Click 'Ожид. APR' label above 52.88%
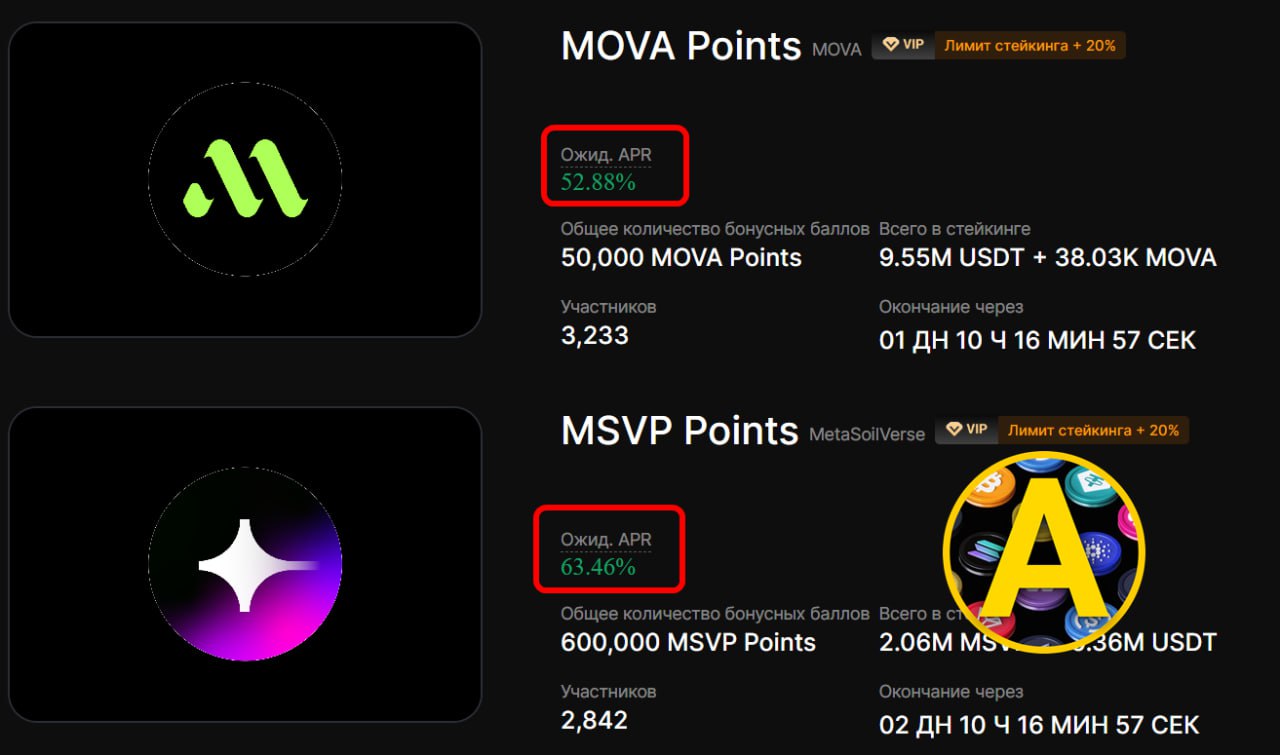The width and height of the screenshot is (1280, 755). click(x=606, y=155)
